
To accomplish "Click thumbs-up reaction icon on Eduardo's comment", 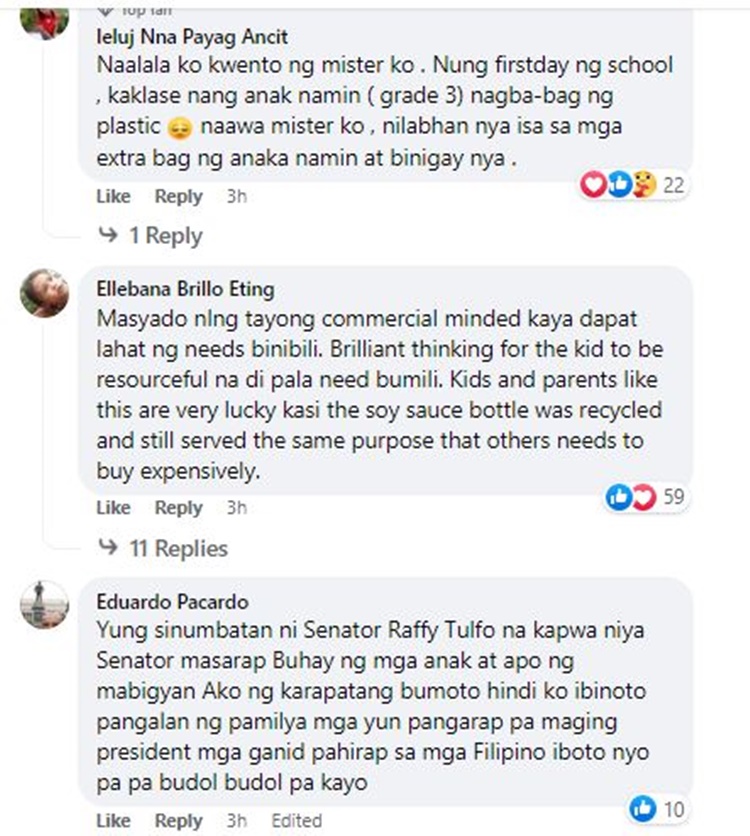I will coord(642,808).
